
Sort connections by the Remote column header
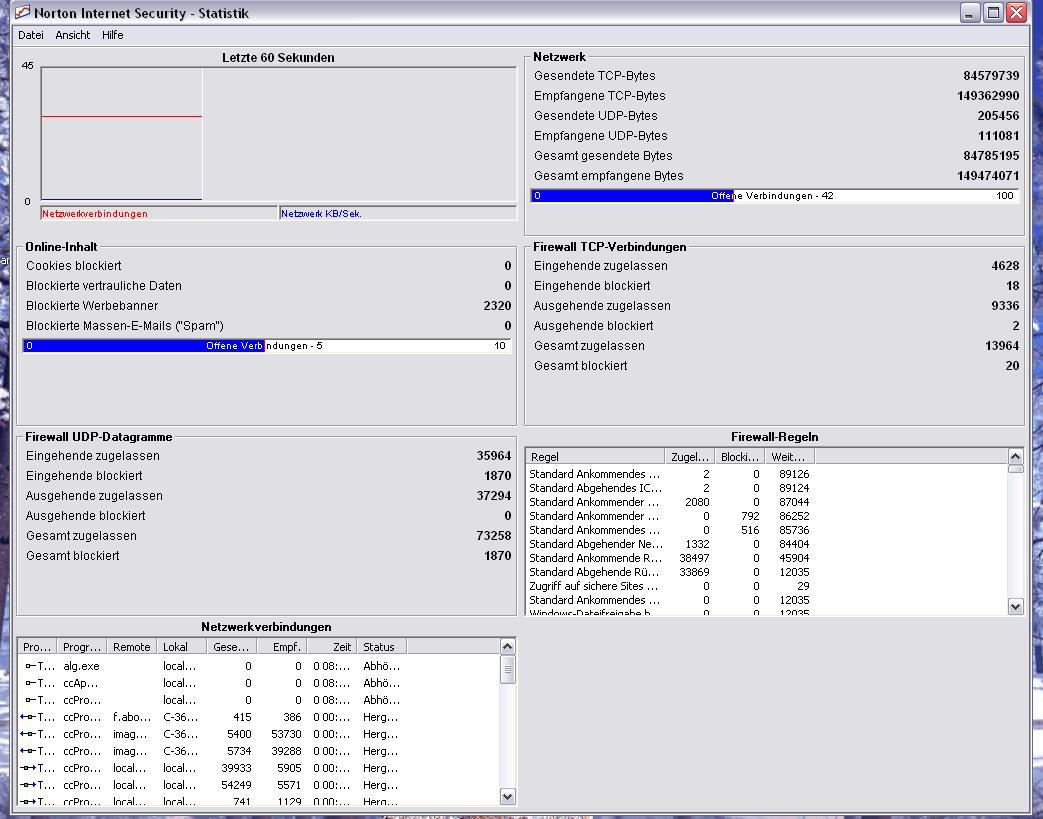click(132, 647)
